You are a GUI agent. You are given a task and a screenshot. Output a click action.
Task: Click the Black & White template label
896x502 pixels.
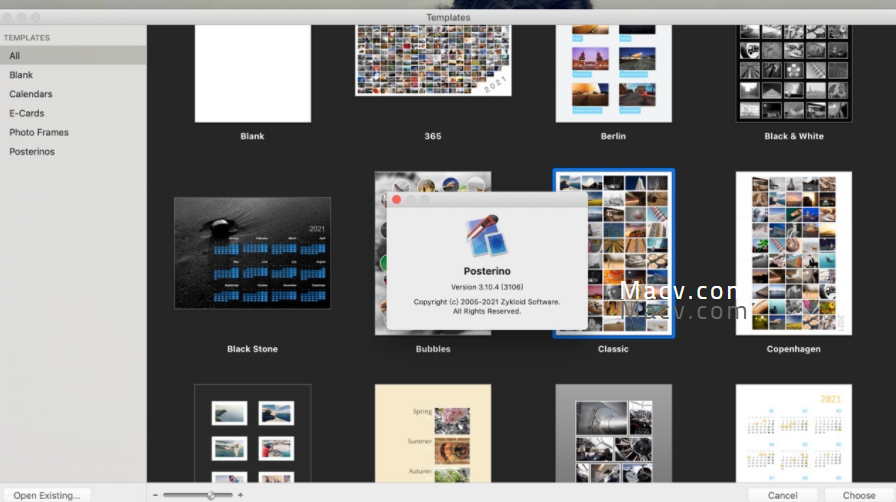coord(794,136)
